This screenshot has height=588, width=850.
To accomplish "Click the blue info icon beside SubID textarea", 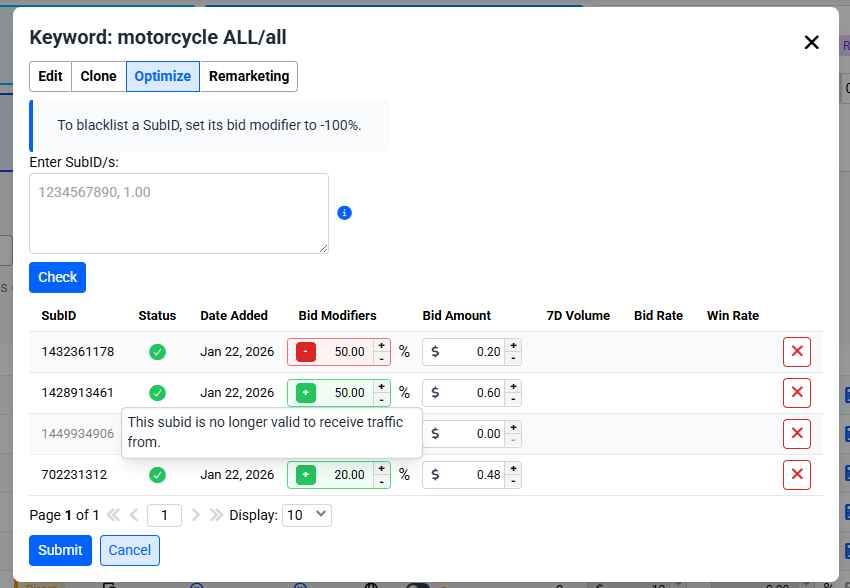I will pyautogui.click(x=344, y=213).
